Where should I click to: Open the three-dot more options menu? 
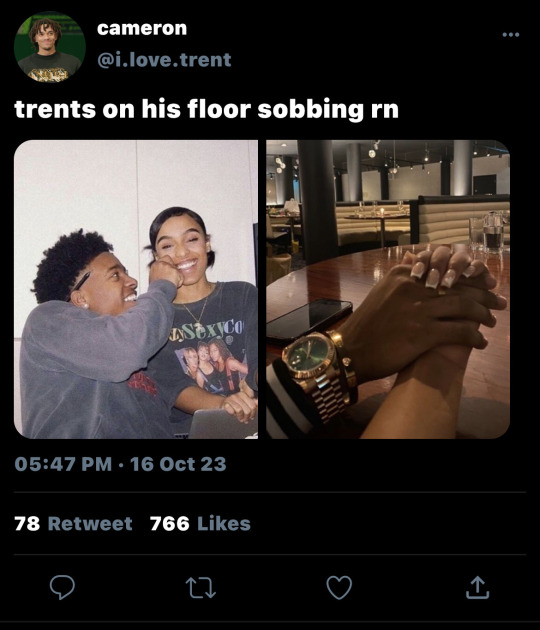(x=511, y=35)
